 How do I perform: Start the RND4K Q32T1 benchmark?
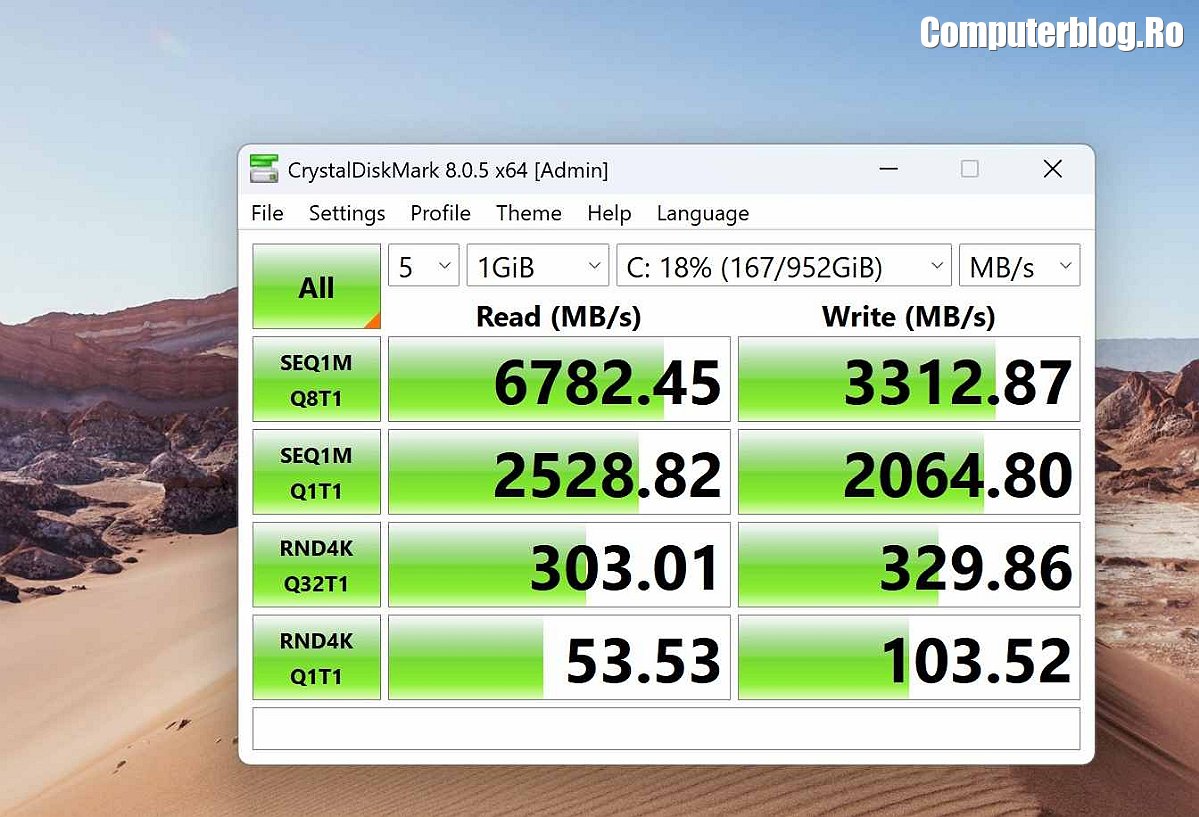[316, 565]
